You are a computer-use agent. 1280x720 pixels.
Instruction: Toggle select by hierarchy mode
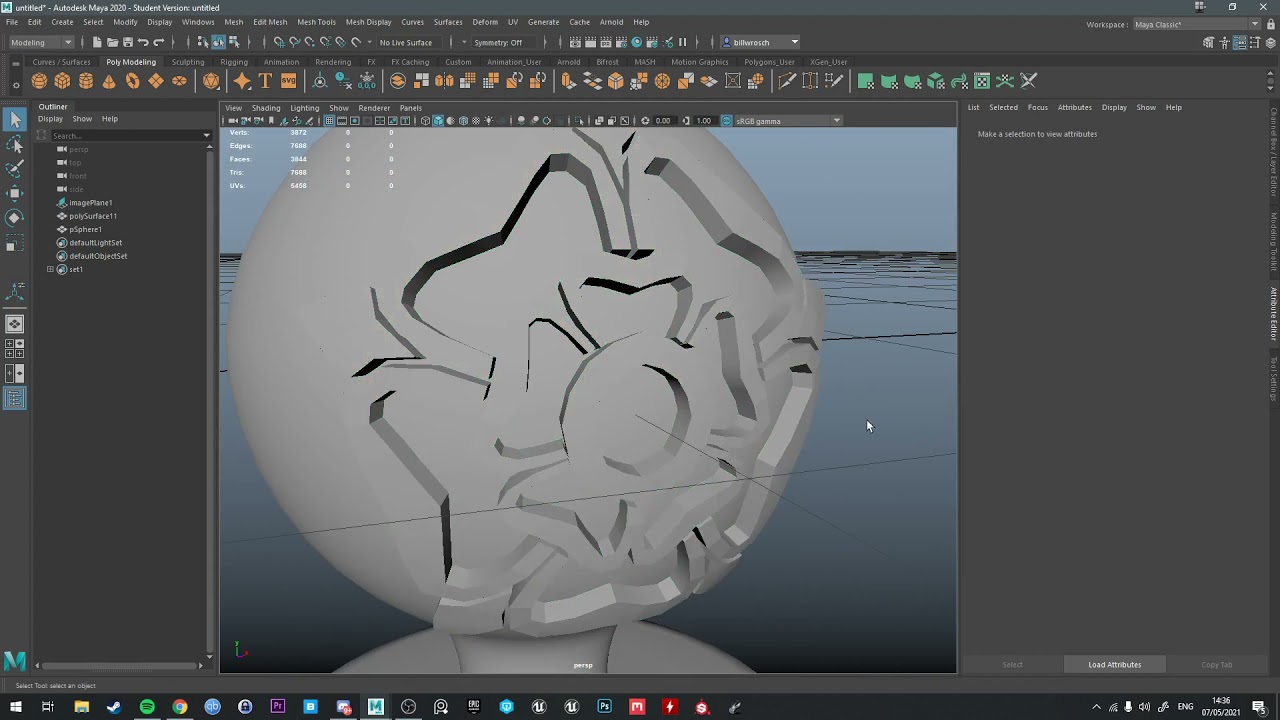click(x=203, y=42)
